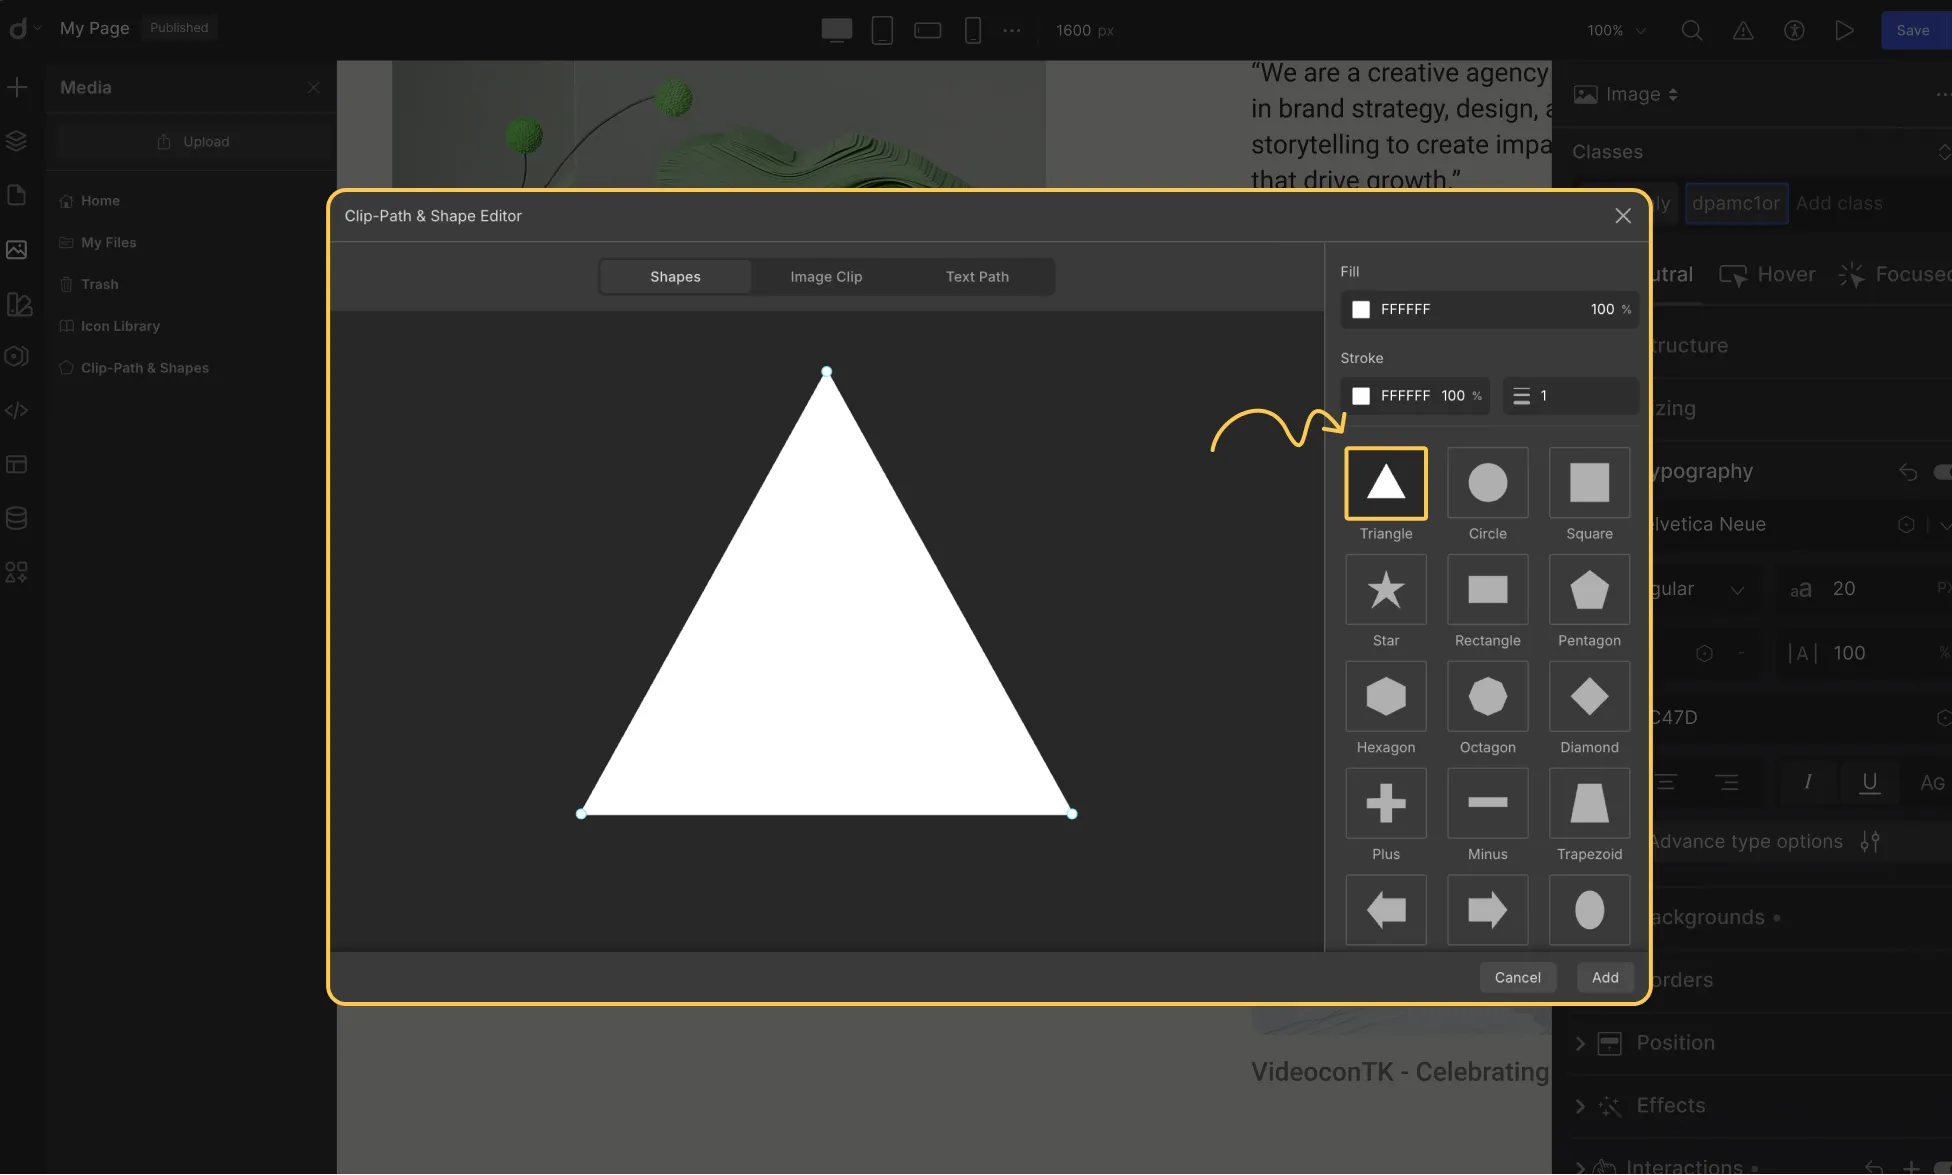Screen dimensions: 1952x1175
Task: Close the Clip-Path & Shape Editor dialog
Action: [1623, 216]
